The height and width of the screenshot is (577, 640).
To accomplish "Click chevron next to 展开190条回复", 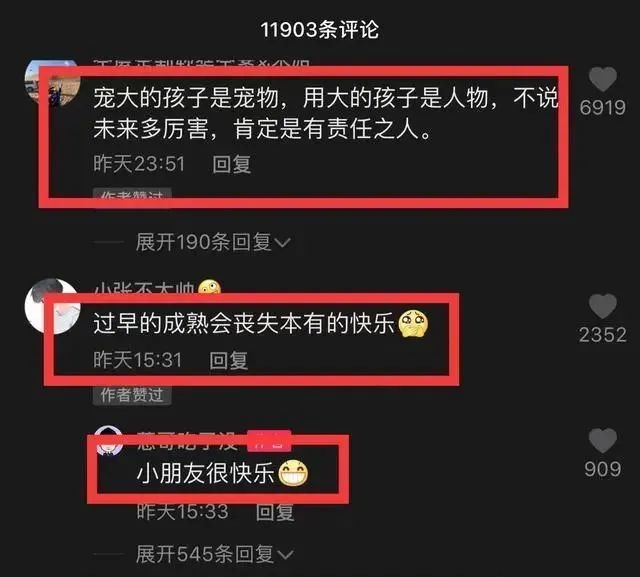I will point(282,243).
